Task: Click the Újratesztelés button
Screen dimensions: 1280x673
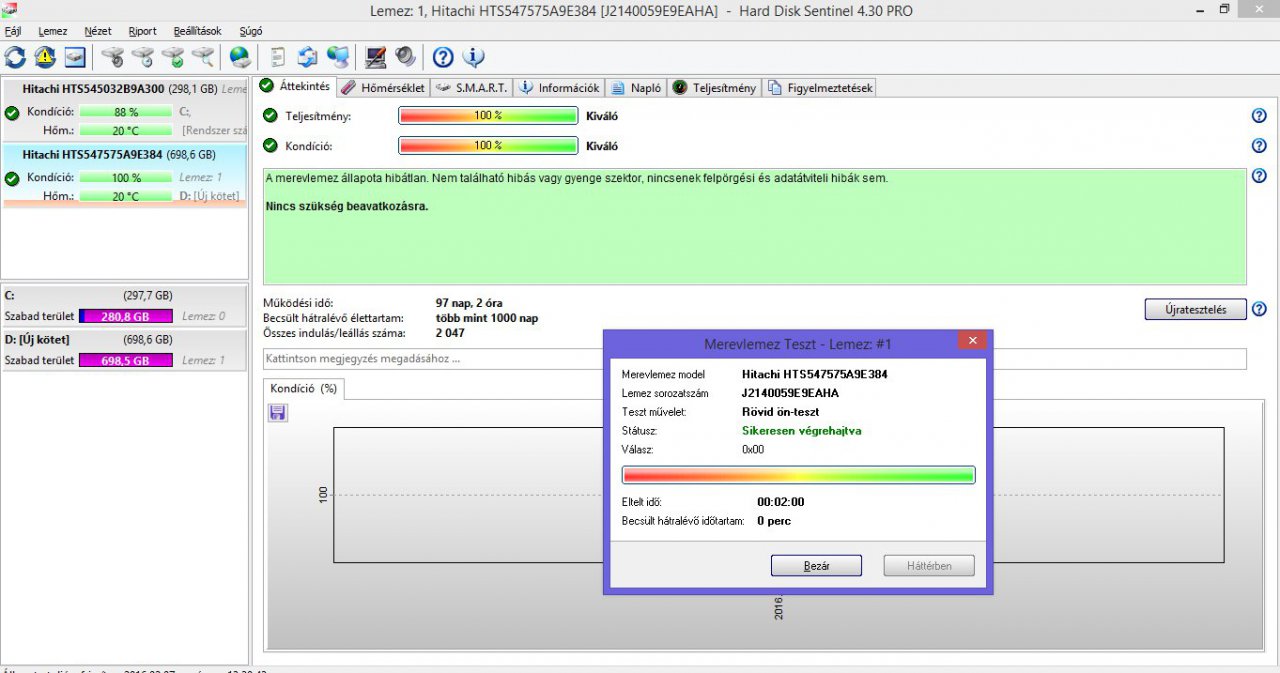Action: point(1195,309)
